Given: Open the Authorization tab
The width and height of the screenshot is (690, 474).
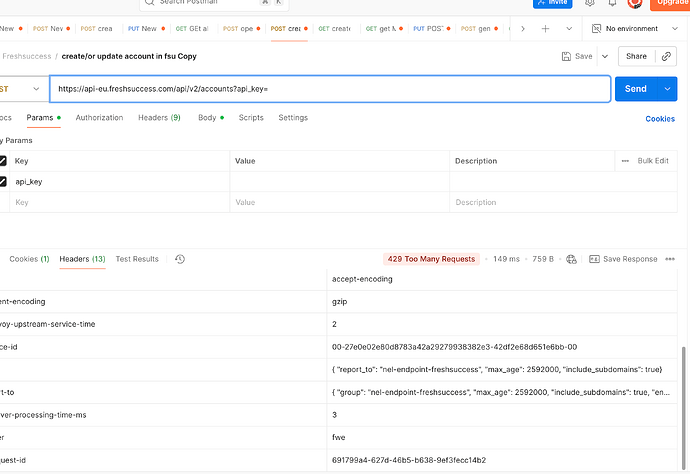Looking at the screenshot, I should tap(99, 118).
